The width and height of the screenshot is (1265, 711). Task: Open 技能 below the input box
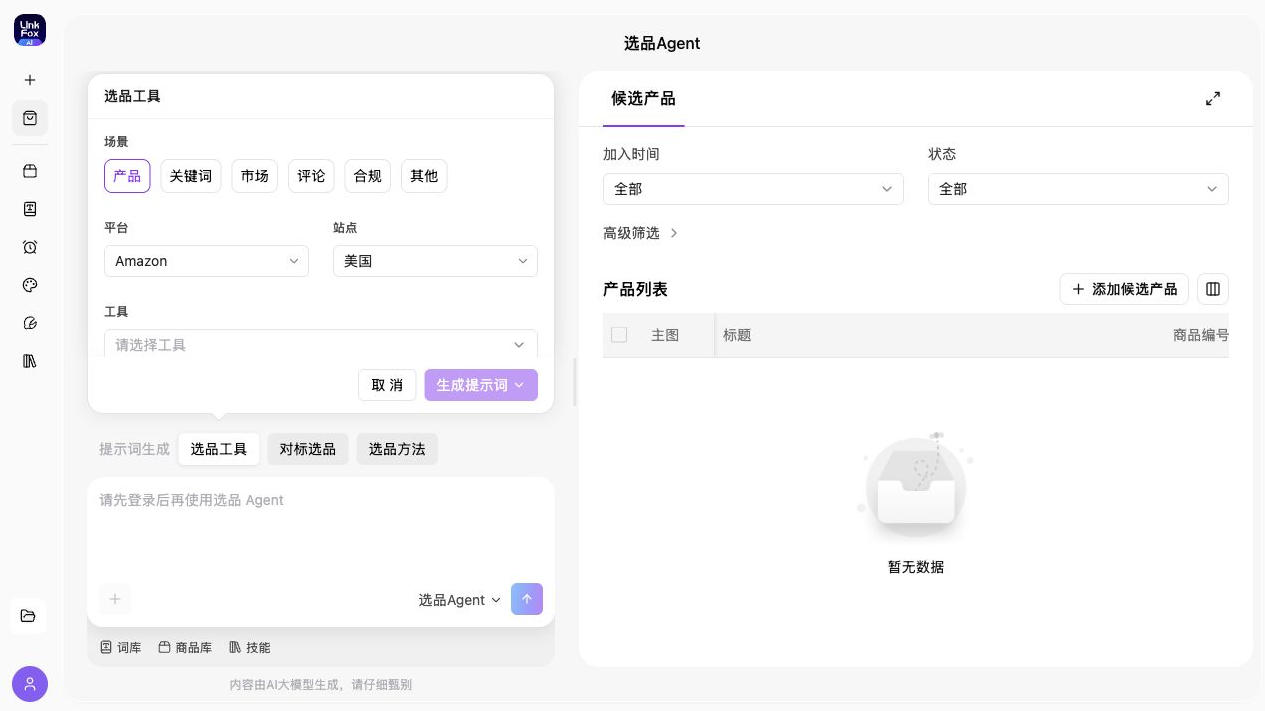pyautogui.click(x=250, y=647)
